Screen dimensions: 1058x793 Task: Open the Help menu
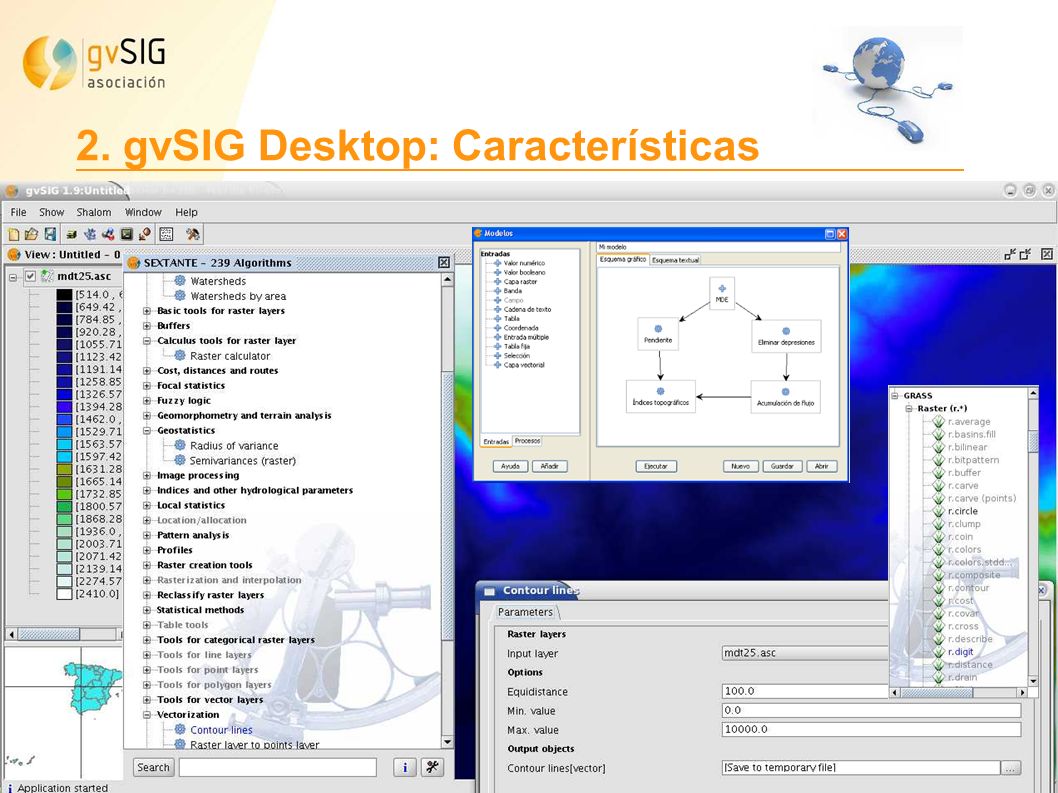coord(186,212)
